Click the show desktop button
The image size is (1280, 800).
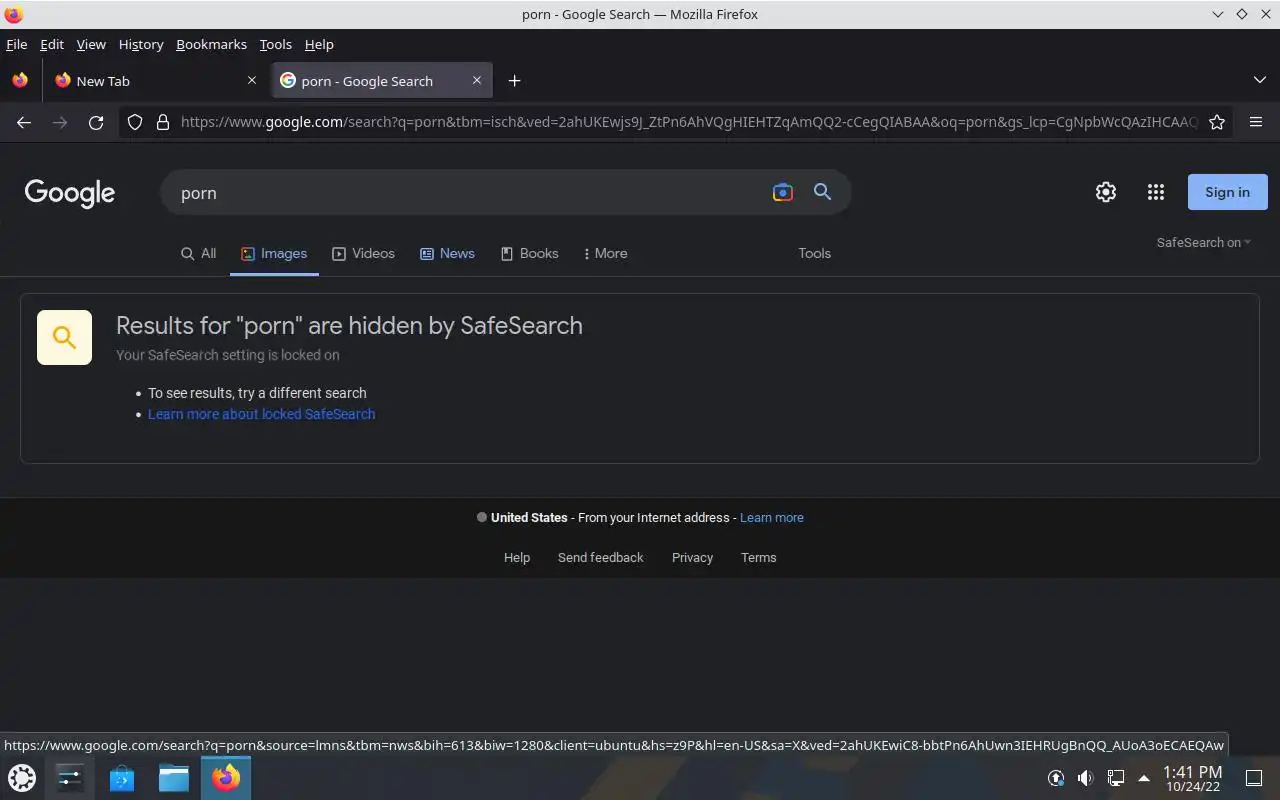click(x=1253, y=777)
